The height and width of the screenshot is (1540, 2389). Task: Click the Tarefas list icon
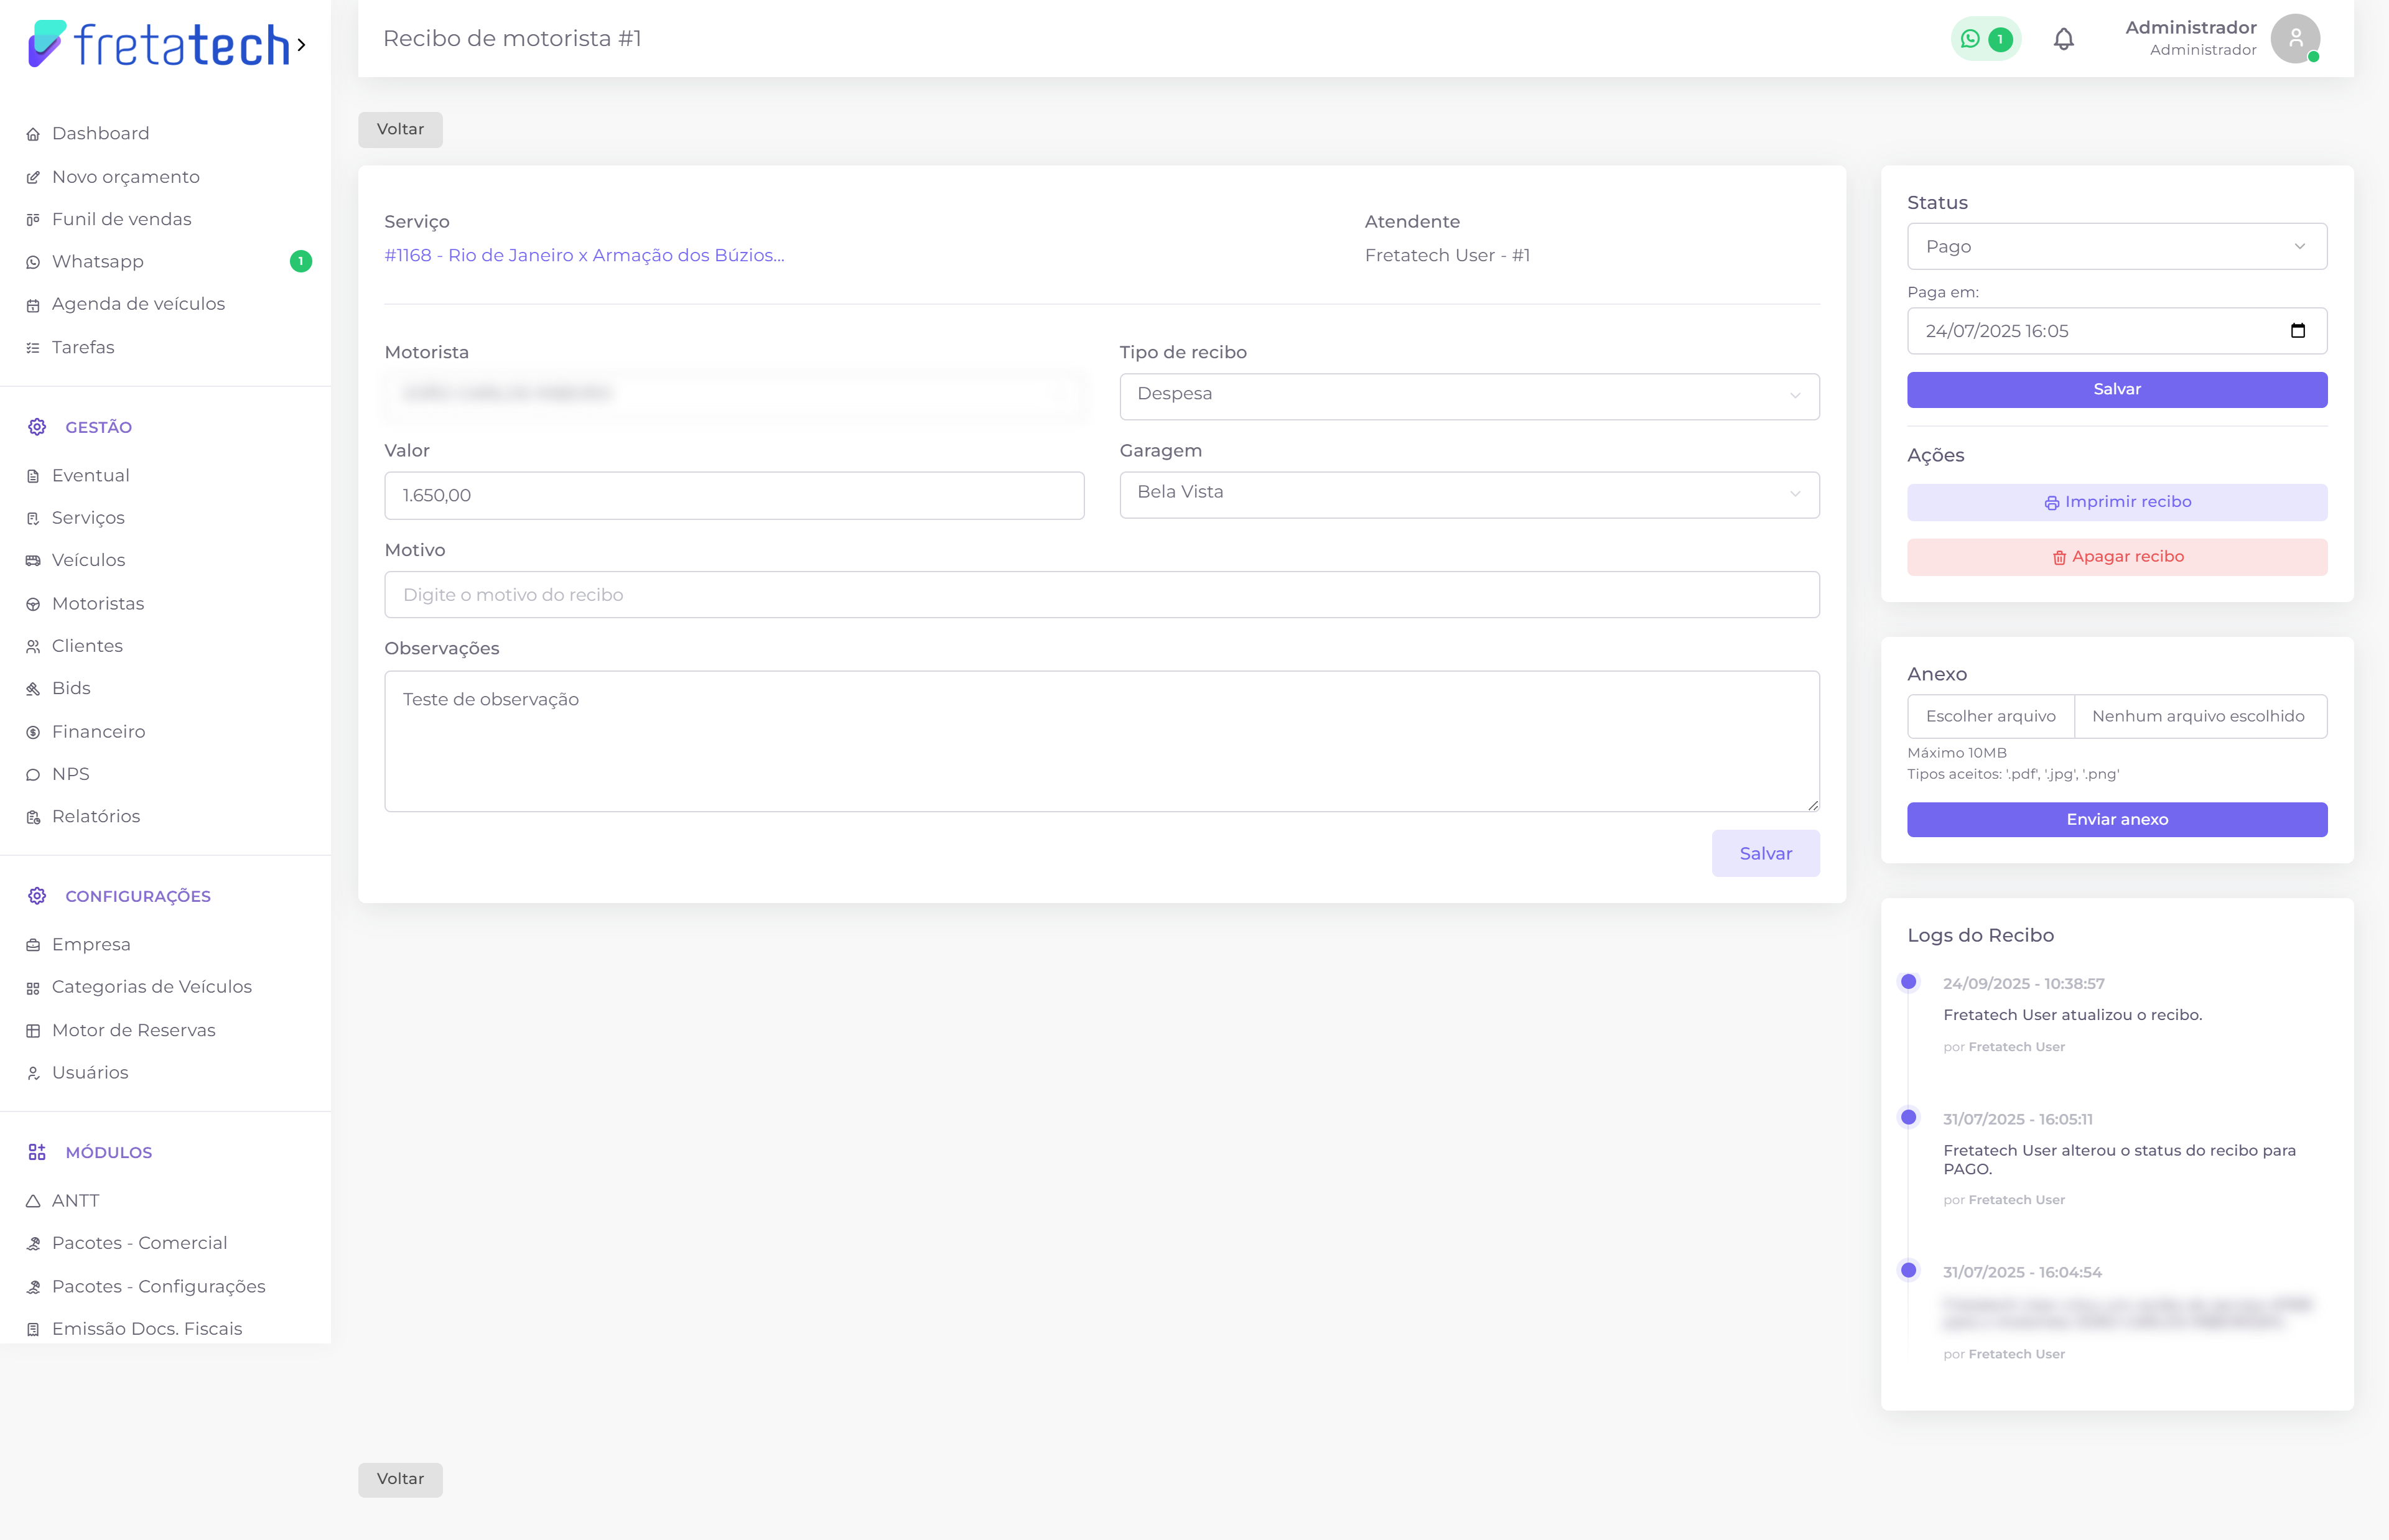[x=33, y=348]
